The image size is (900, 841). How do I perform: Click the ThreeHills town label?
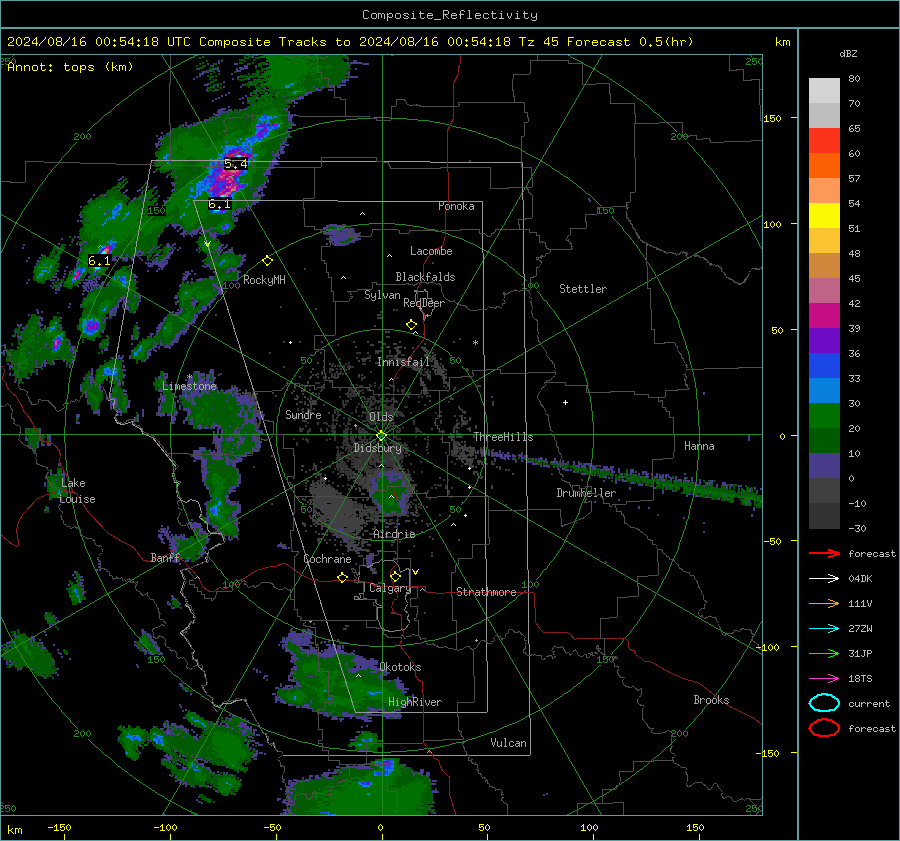503,437
